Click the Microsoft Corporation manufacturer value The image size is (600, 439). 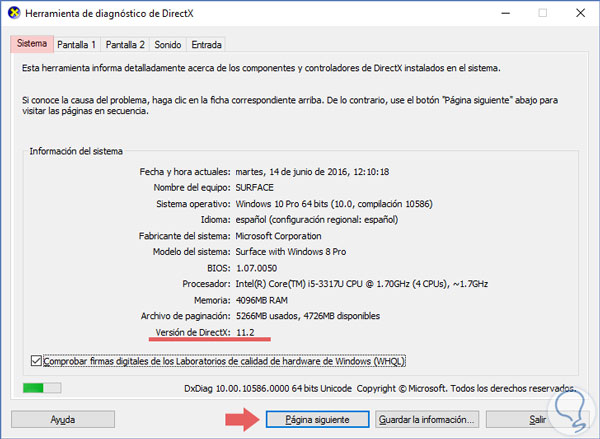[278, 236]
